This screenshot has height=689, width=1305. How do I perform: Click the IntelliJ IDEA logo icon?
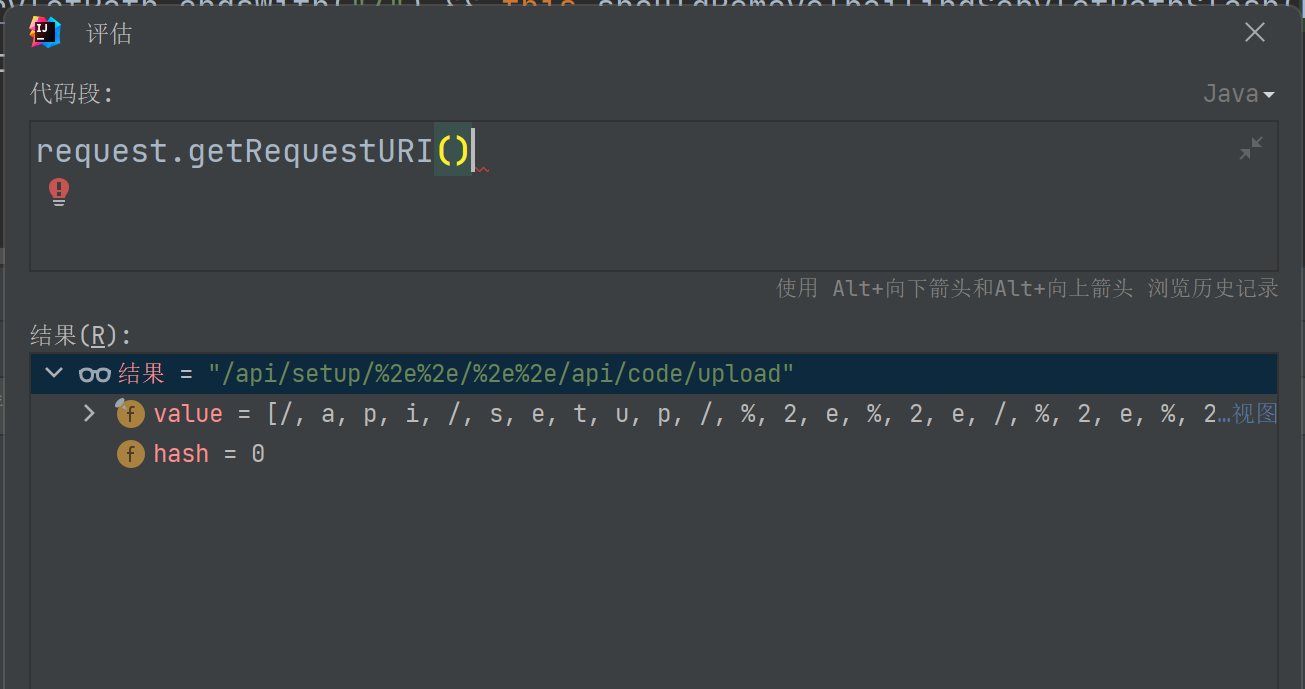(45, 33)
